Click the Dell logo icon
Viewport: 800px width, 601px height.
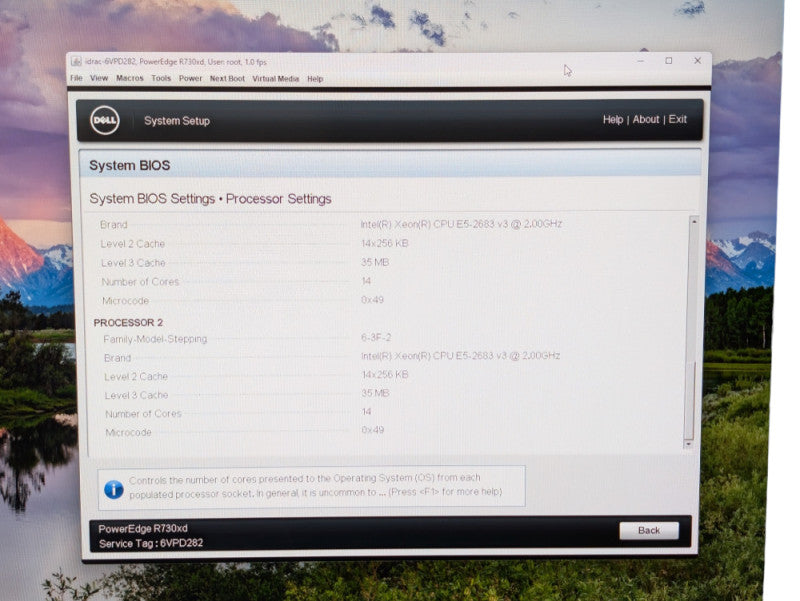(105, 120)
